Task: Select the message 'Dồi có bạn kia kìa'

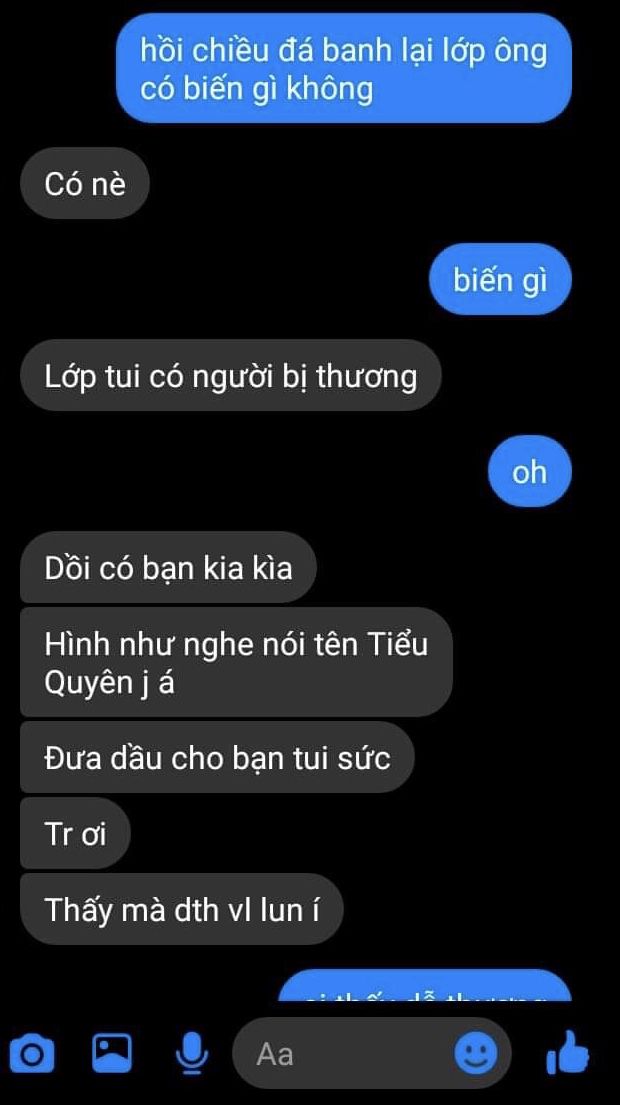Action: 168,567
